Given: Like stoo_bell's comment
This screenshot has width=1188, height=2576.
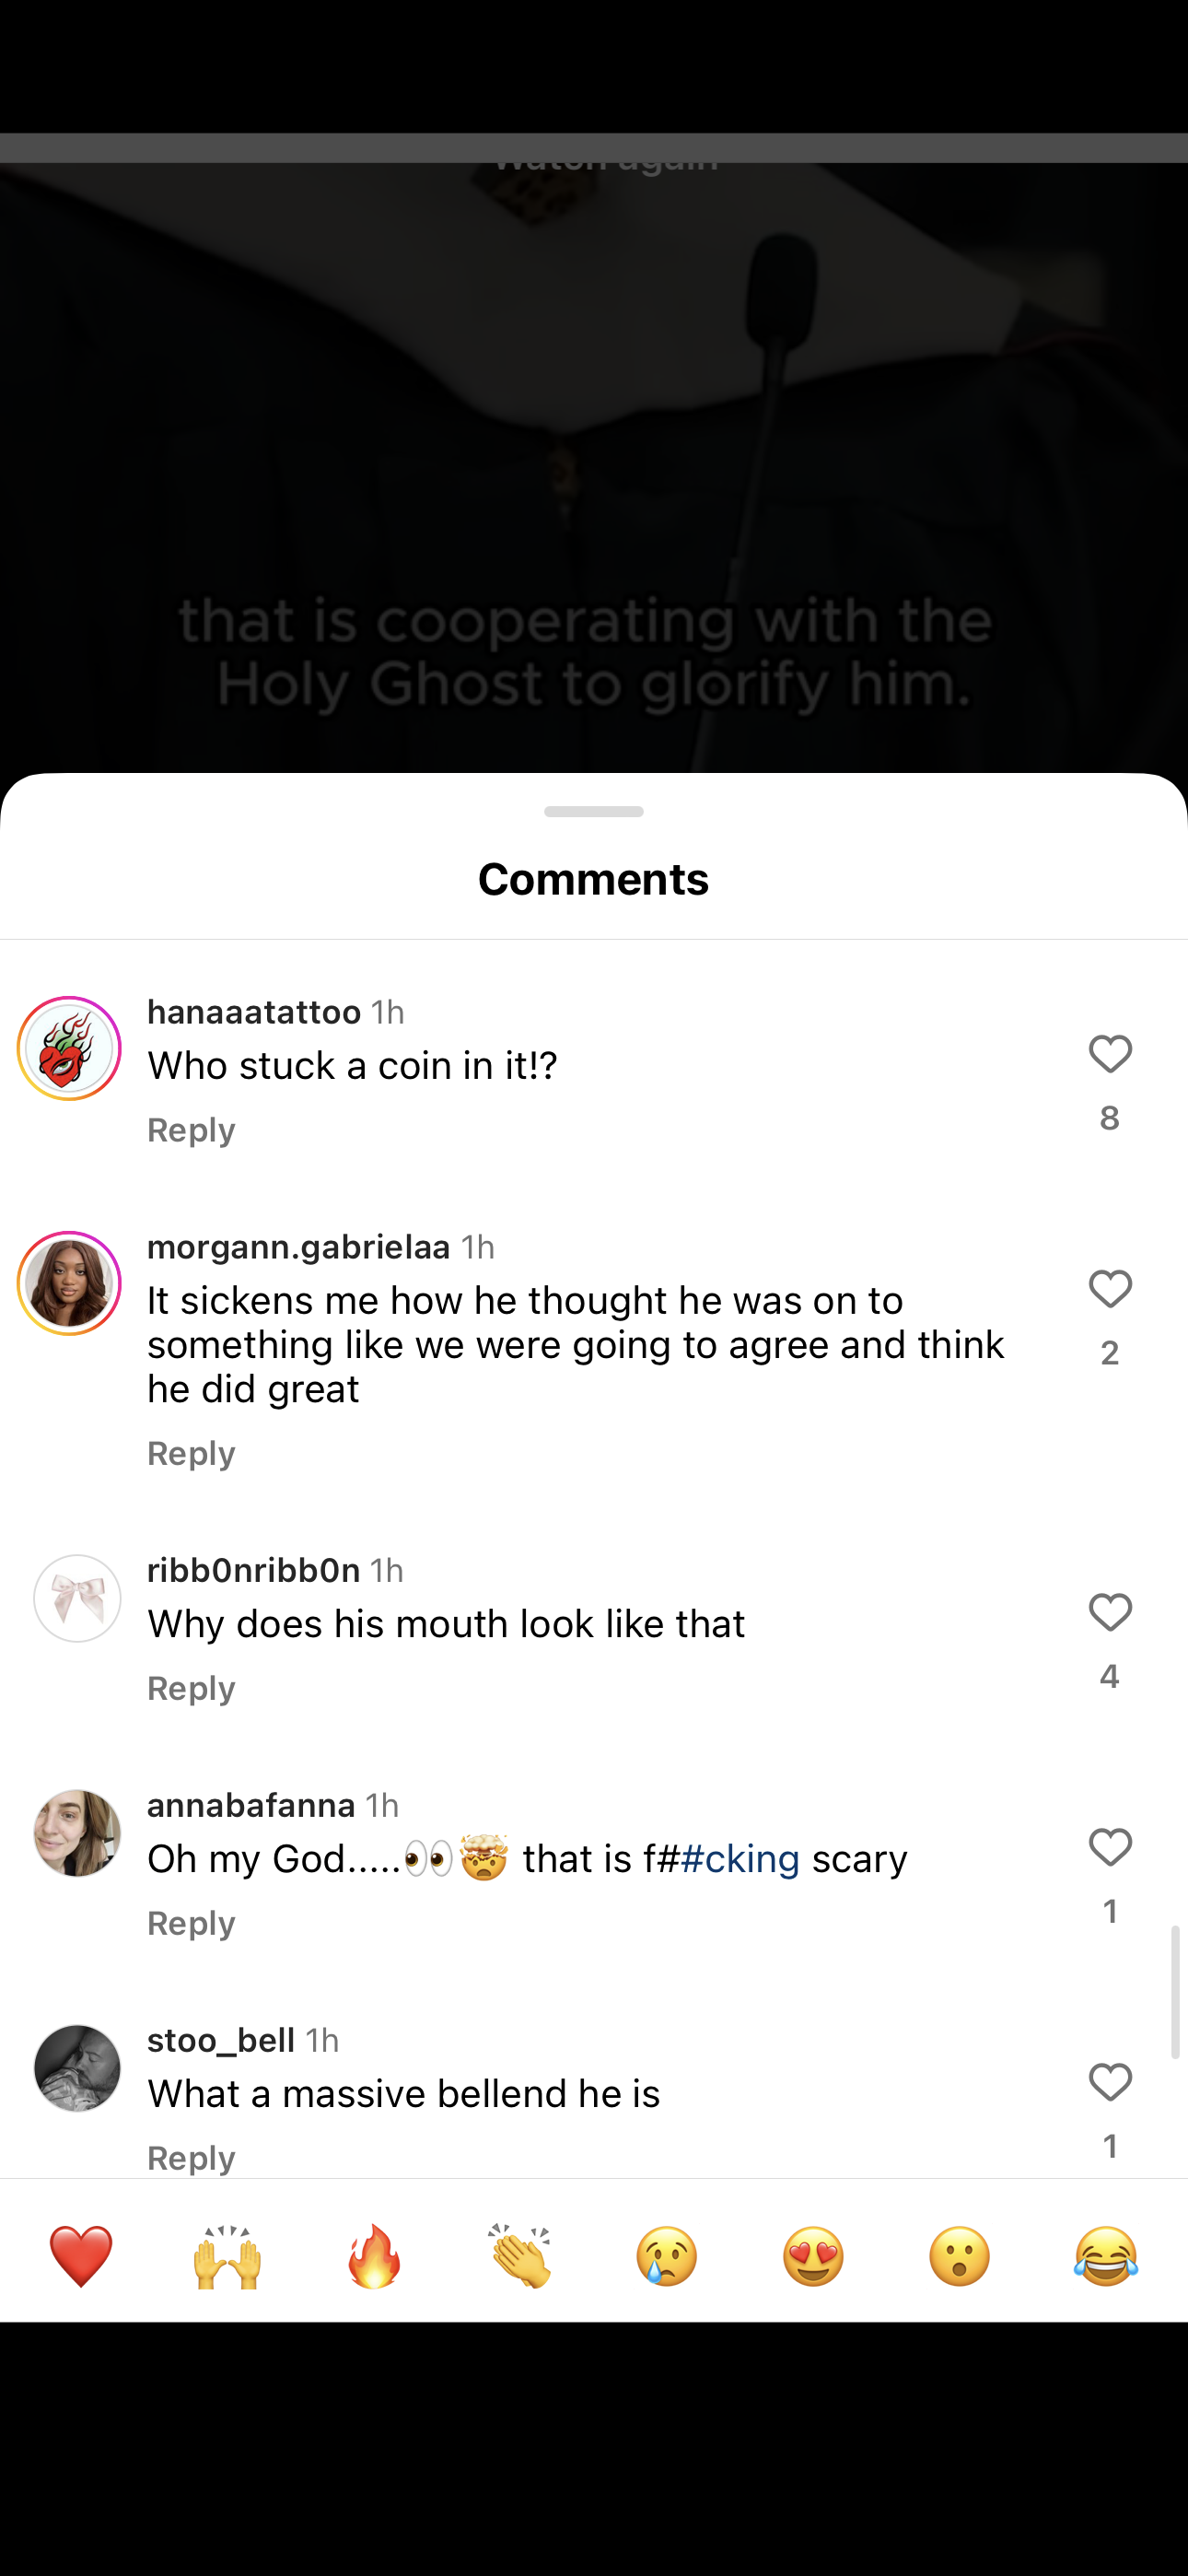Looking at the screenshot, I should click(1109, 2082).
